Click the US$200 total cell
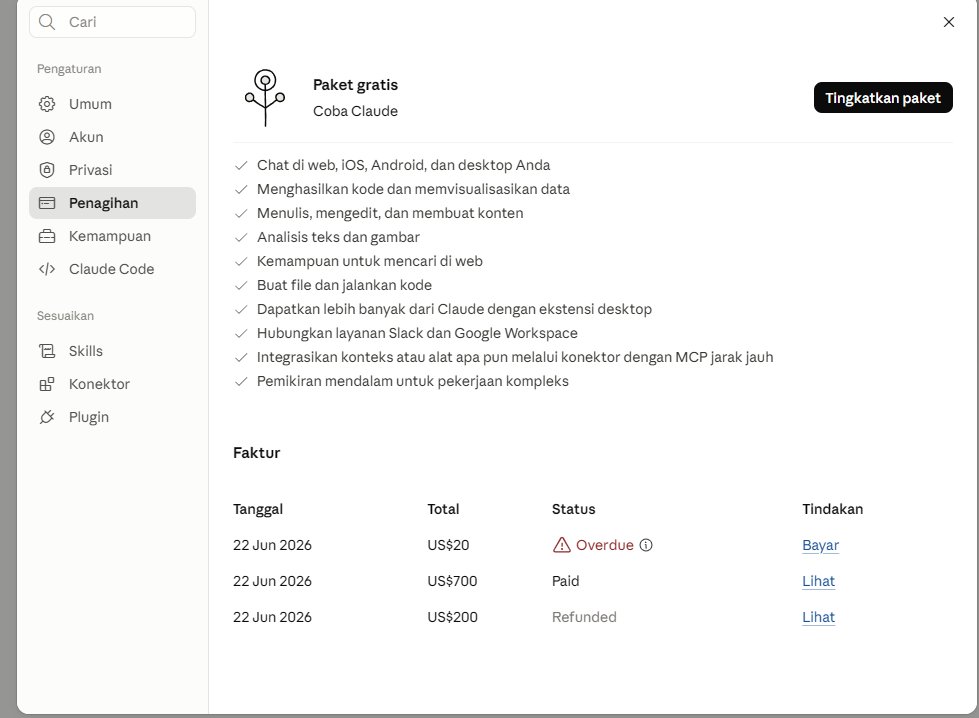 452,617
